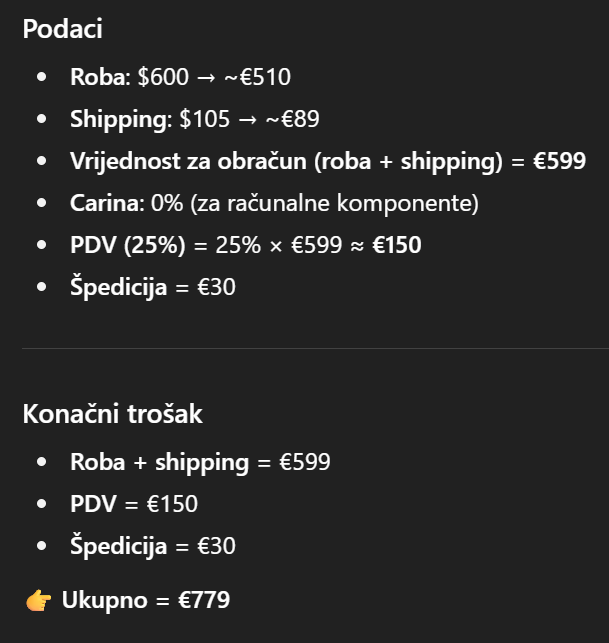The width and height of the screenshot is (609, 643).
Task: Click the ~€89 shipping conversion
Action: click(x=292, y=119)
